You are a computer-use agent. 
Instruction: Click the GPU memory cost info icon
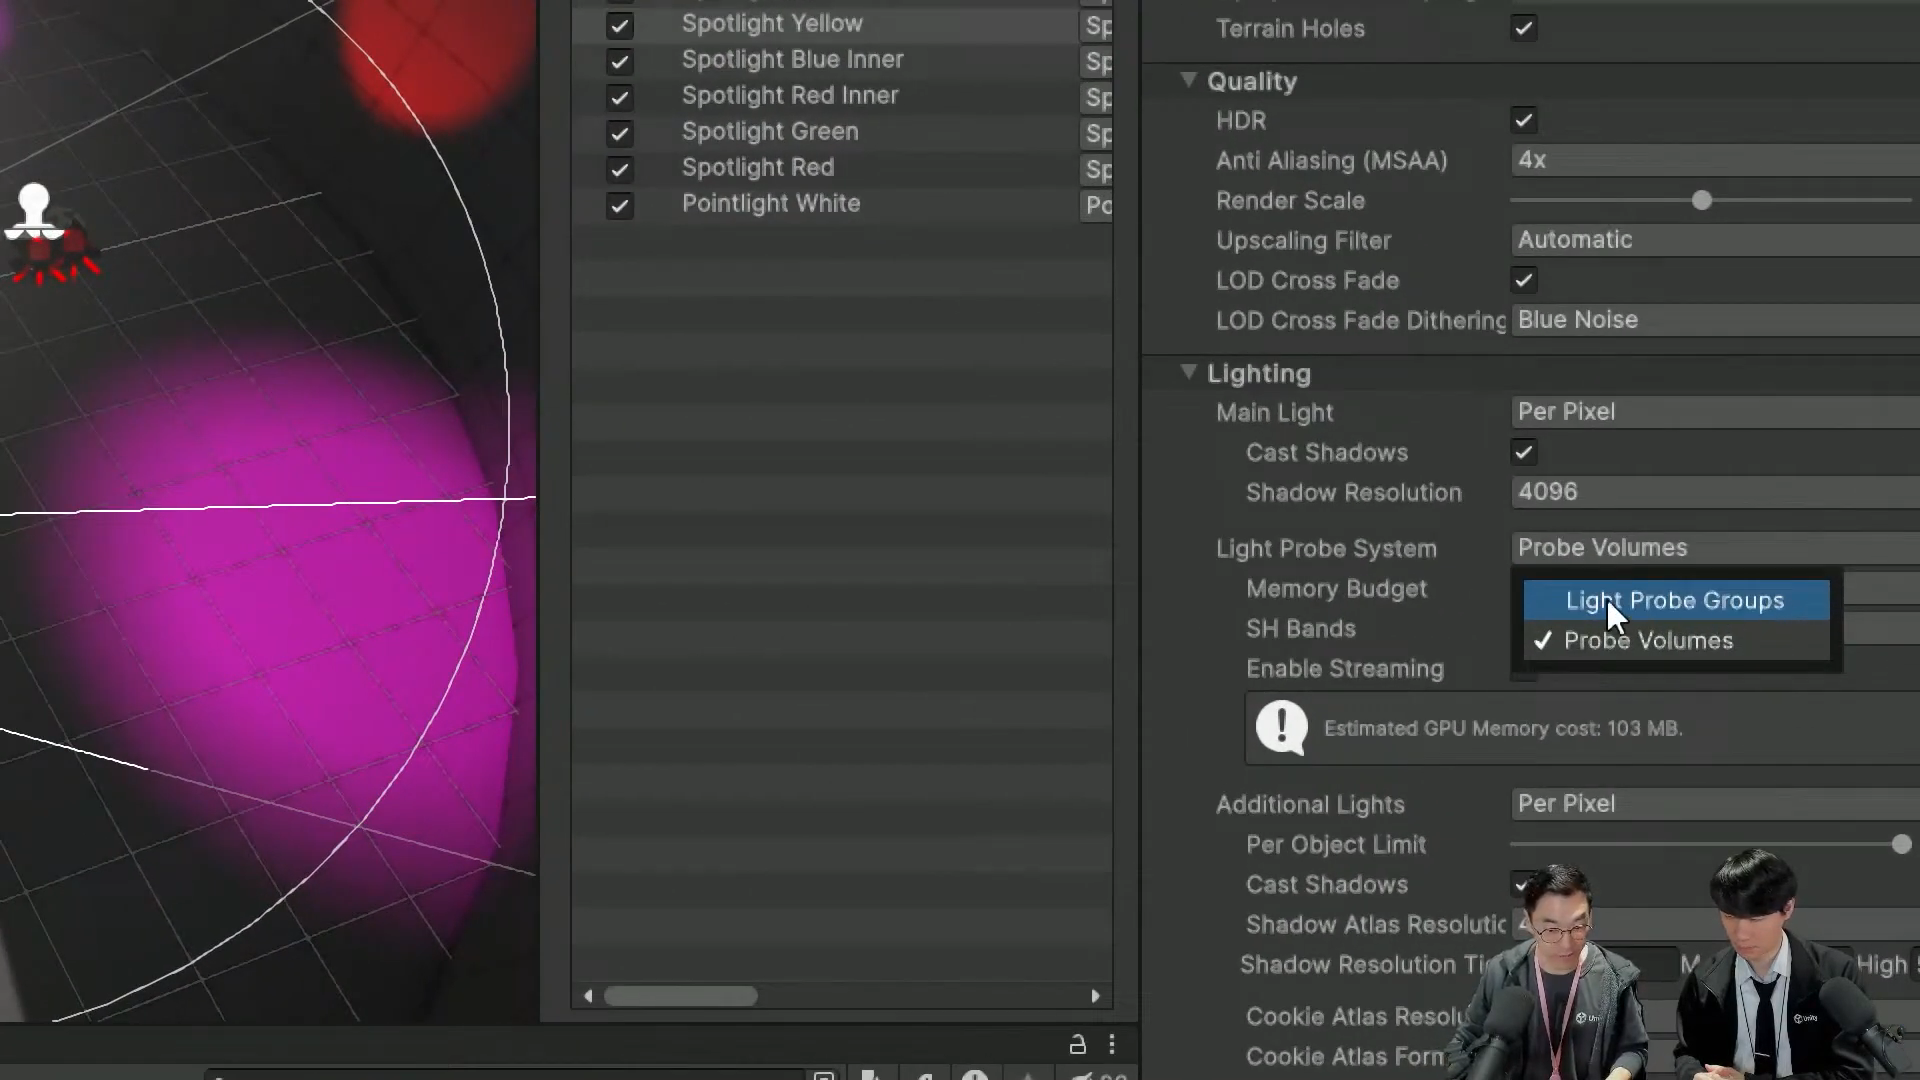(x=1281, y=727)
